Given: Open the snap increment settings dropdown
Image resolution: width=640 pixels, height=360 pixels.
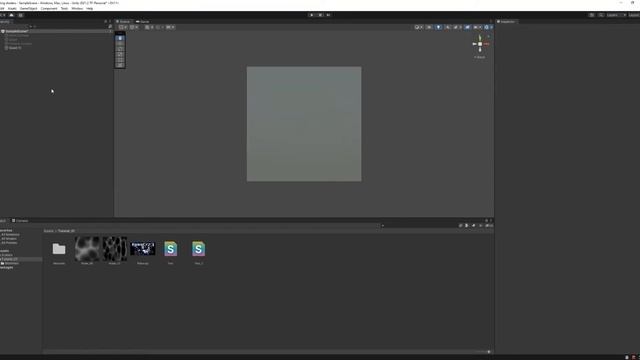Looking at the screenshot, I should (x=170, y=27).
